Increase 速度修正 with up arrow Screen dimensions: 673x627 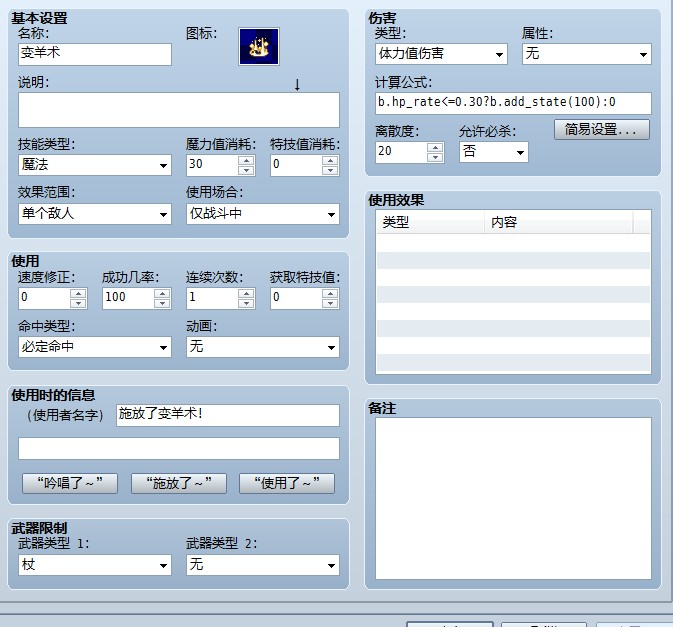pos(78,293)
